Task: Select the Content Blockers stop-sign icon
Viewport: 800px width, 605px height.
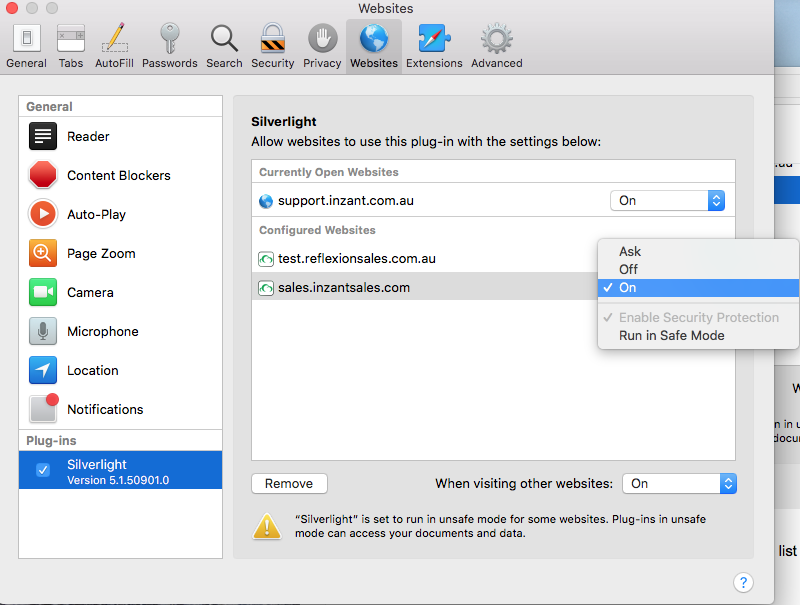Action: coord(43,175)
